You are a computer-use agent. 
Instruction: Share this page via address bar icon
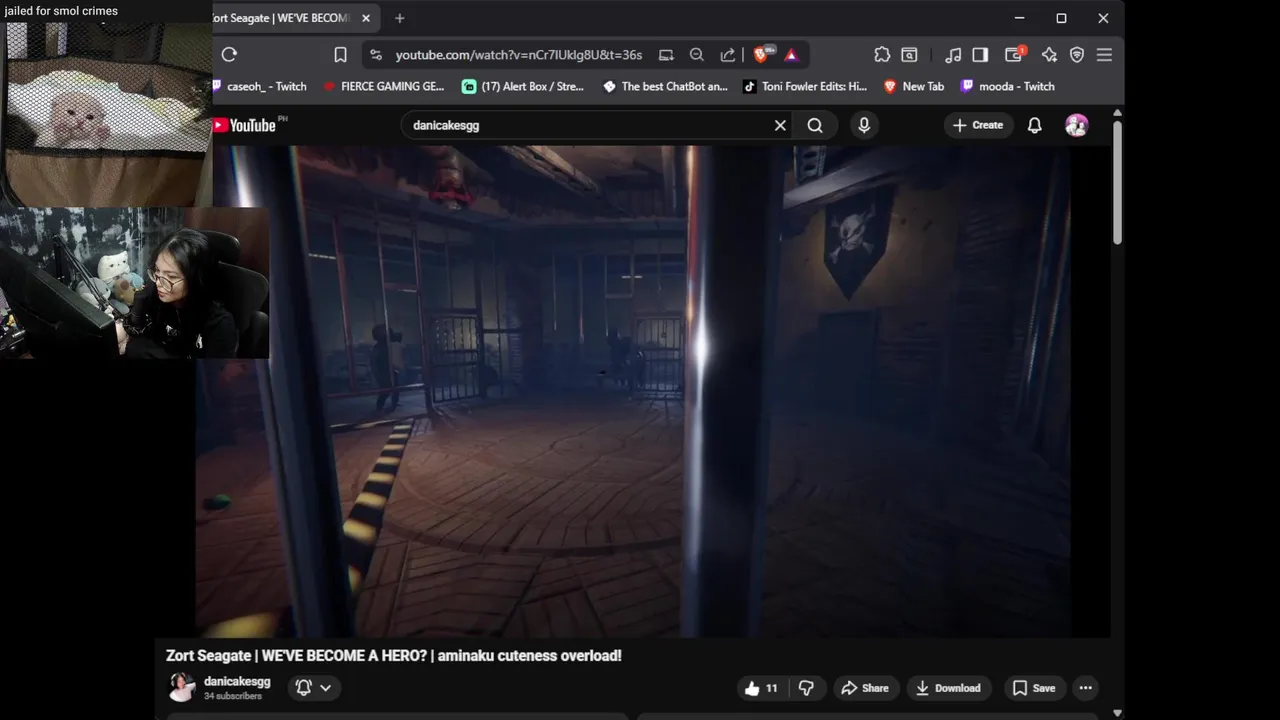(728, 55)
